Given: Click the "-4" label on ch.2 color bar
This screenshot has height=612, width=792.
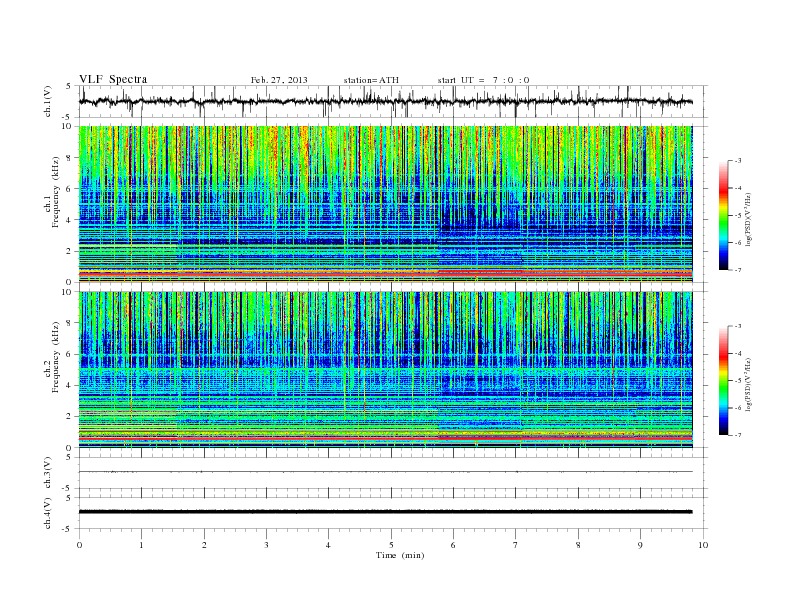Looking at the screenshot, I should [738, 353].
